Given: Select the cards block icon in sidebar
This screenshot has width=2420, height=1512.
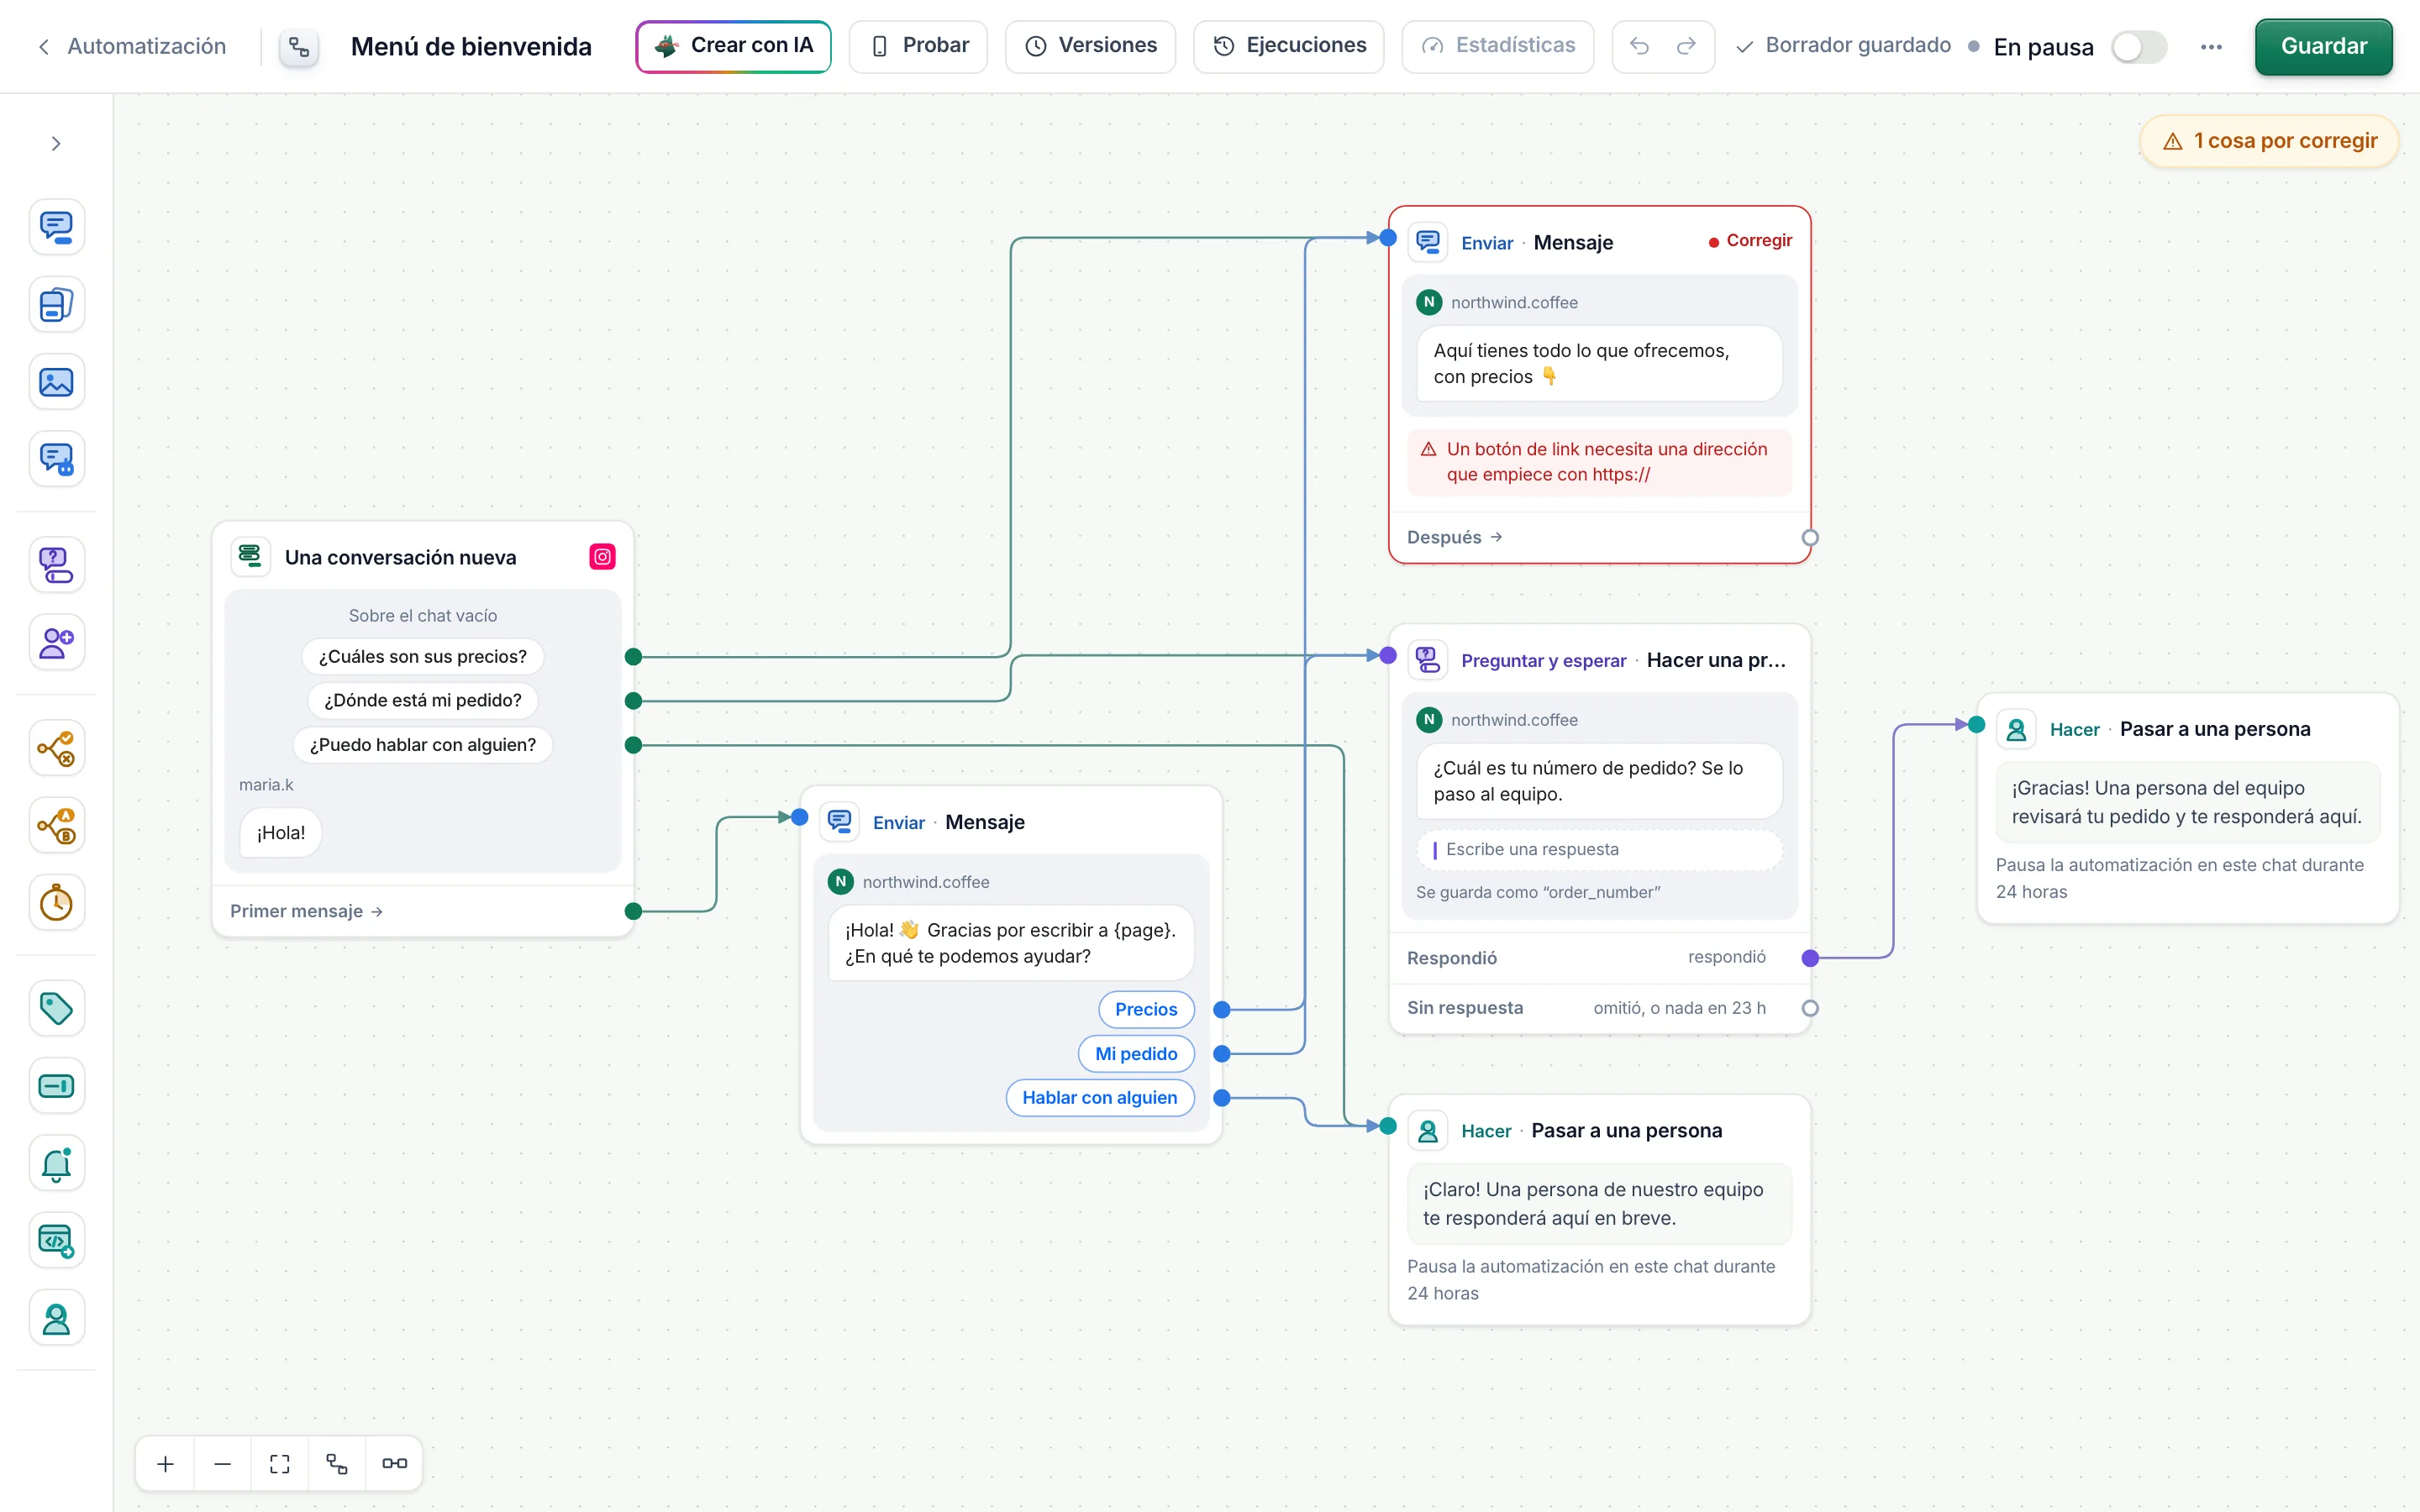Looking at the screenshot, I should pos(56,304).
